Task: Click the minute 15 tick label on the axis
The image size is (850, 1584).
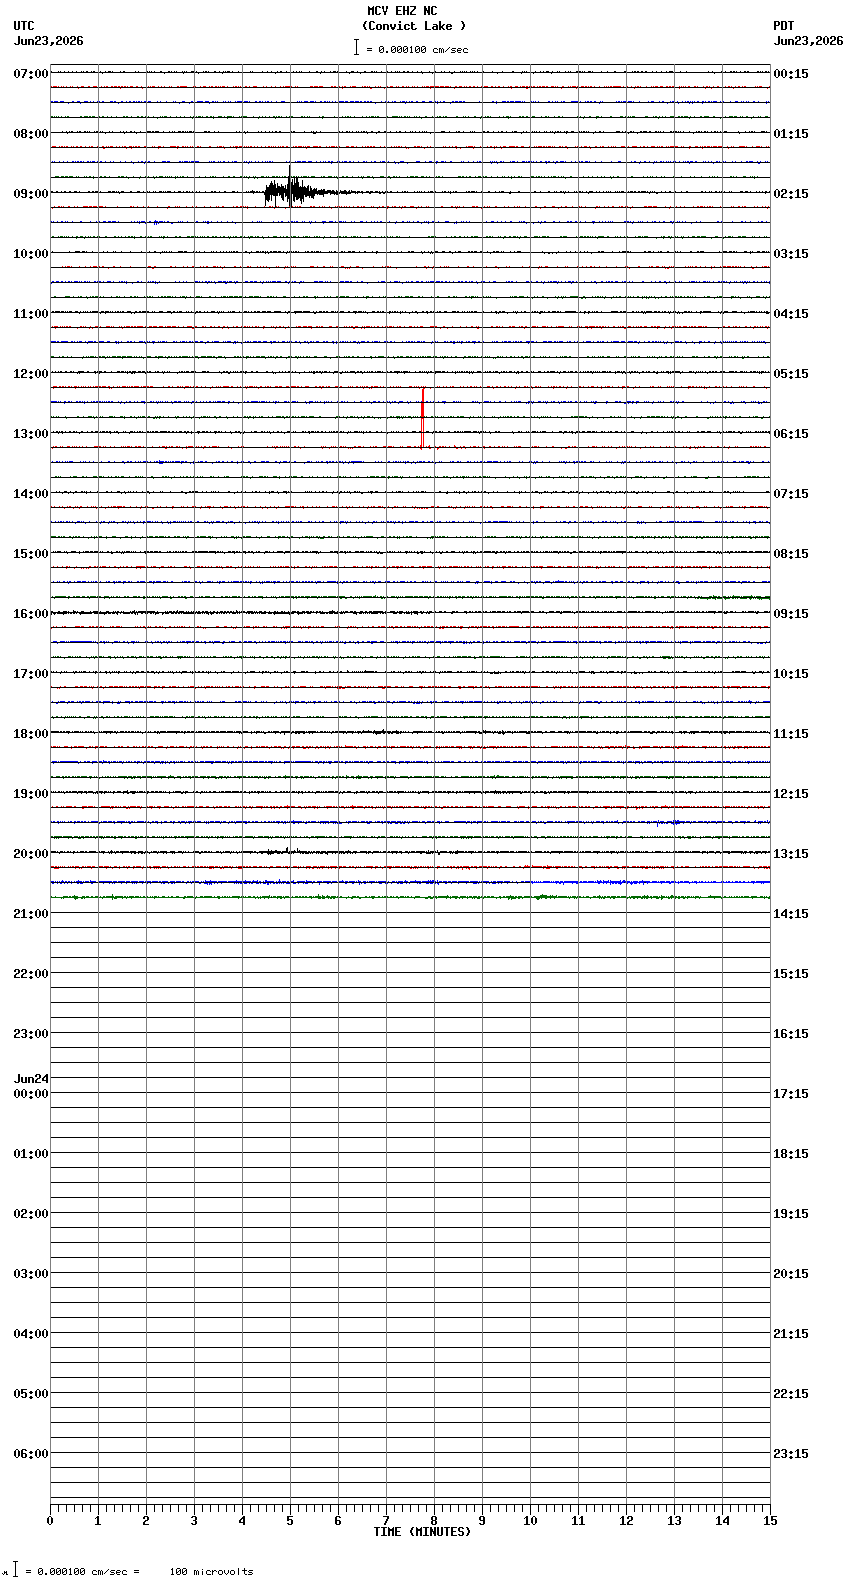Action: [x=770, y=1521]
